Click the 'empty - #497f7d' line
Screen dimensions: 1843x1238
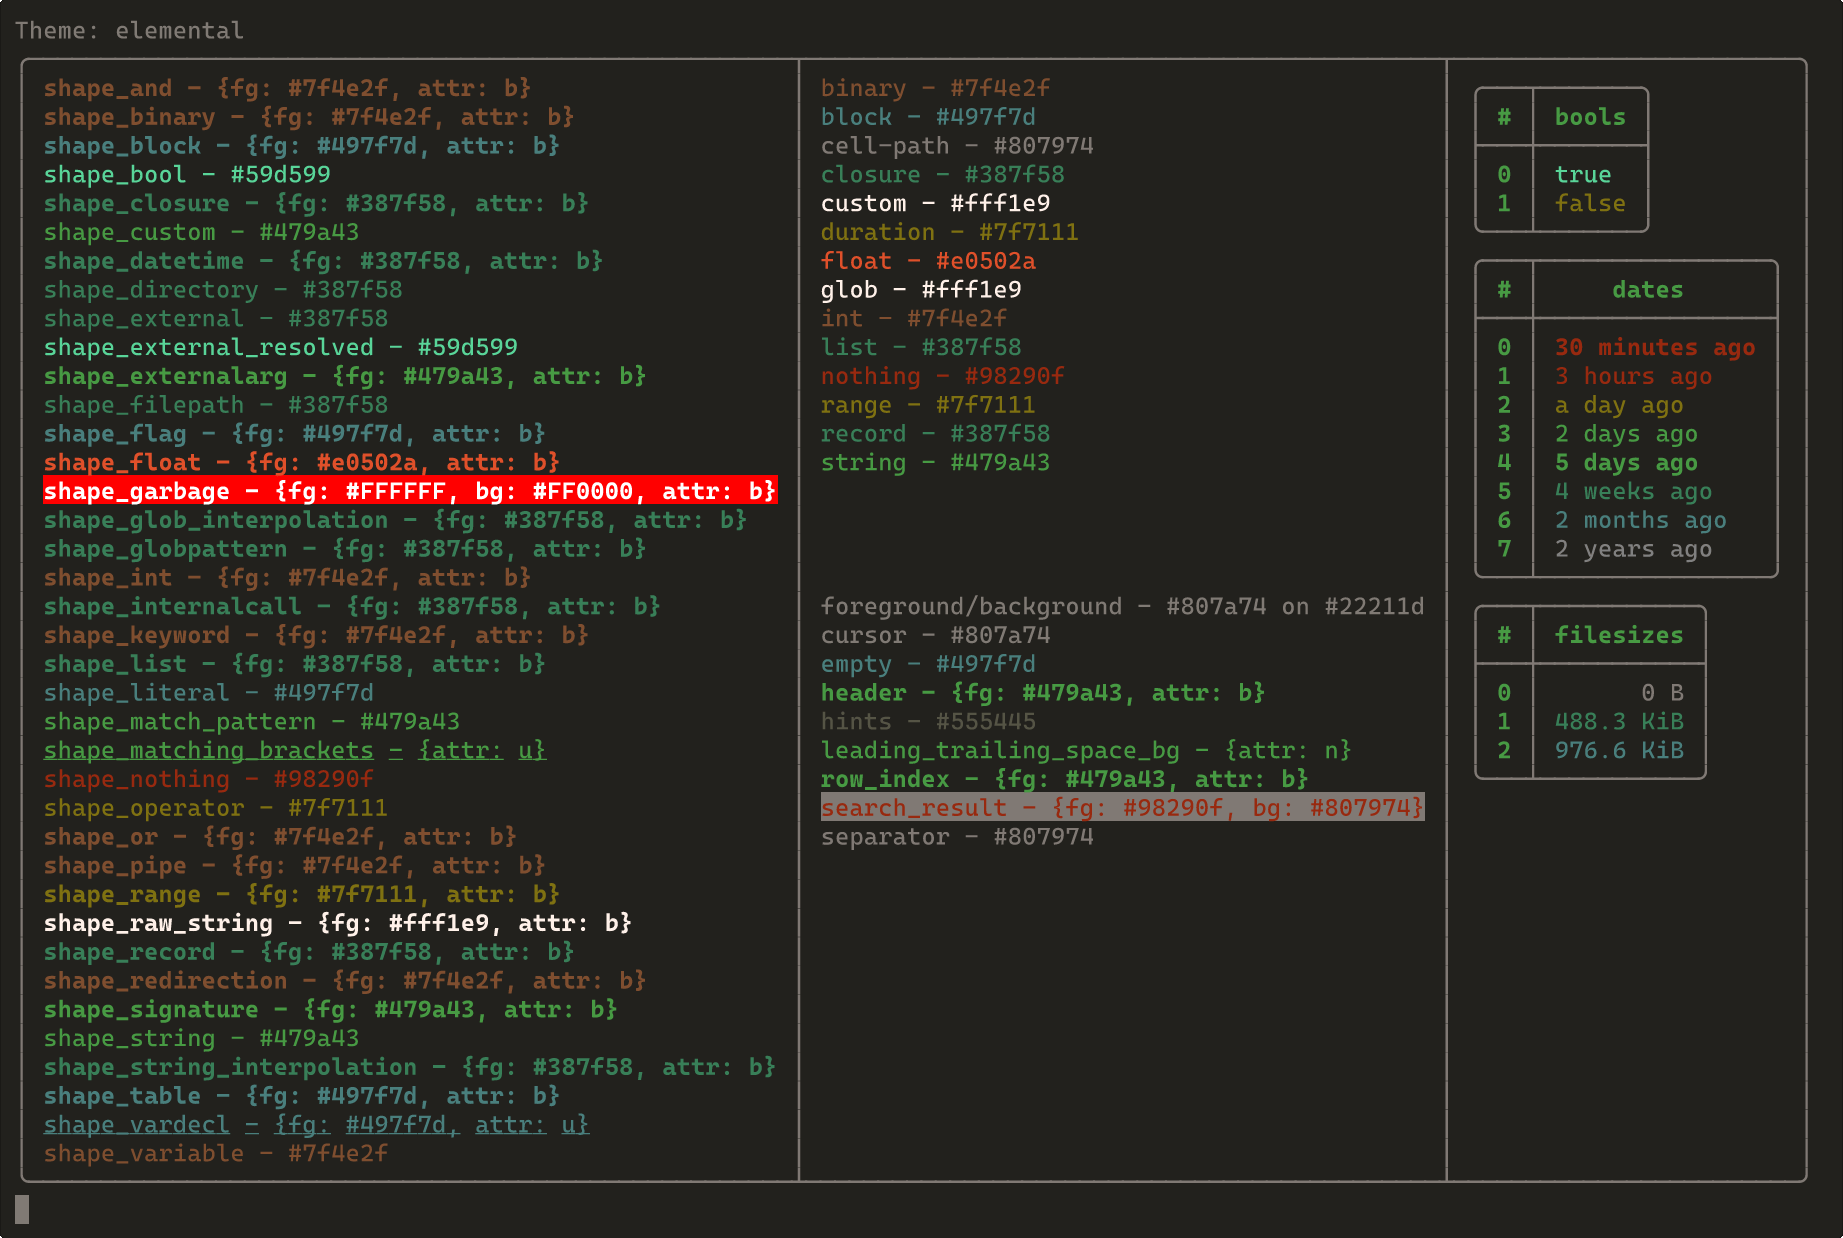pyautogui.click(x=928, y=665)
